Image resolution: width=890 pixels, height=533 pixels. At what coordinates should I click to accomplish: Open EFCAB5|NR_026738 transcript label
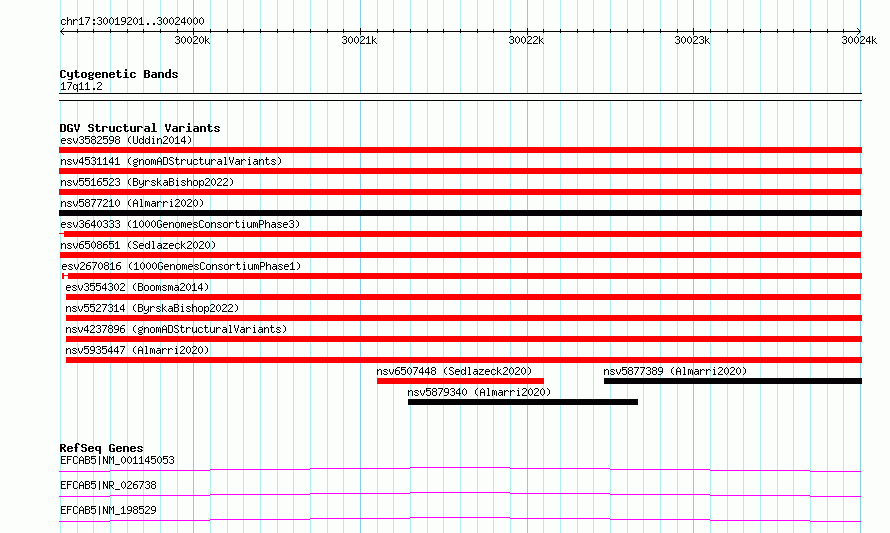click(x=108, y=485)
